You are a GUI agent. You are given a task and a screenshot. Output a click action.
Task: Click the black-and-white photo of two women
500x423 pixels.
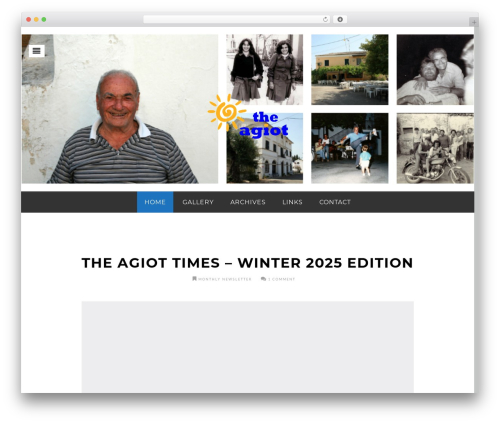tap(265, 69)
